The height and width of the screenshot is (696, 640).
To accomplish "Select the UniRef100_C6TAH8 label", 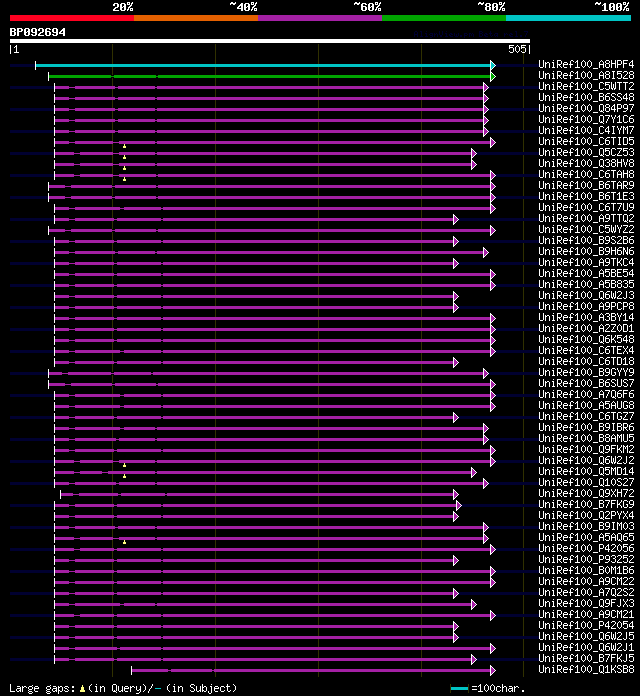I will [x=586, y=174].
